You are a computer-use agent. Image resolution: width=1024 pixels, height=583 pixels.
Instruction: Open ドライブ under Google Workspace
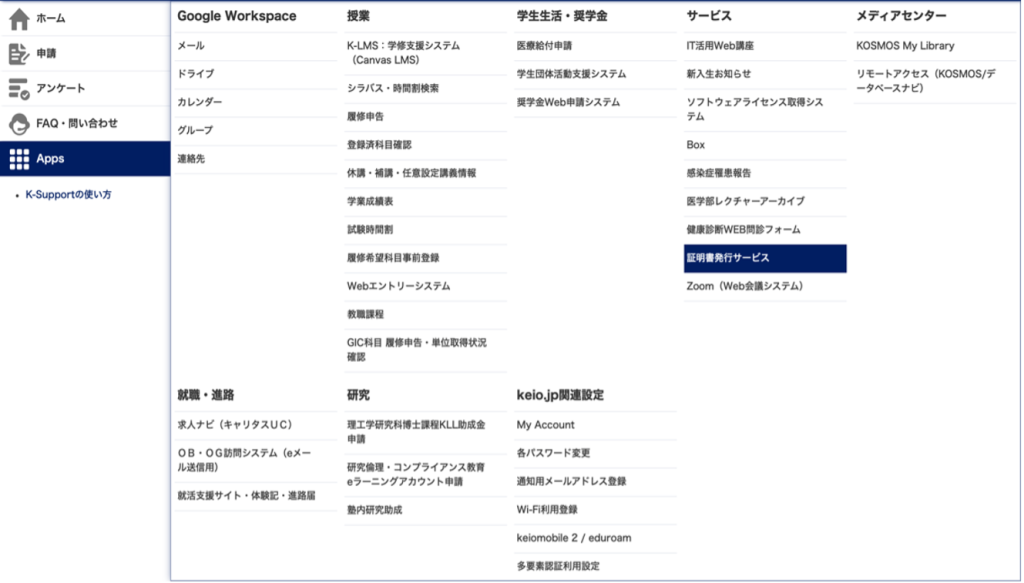(x=195, y=74)
